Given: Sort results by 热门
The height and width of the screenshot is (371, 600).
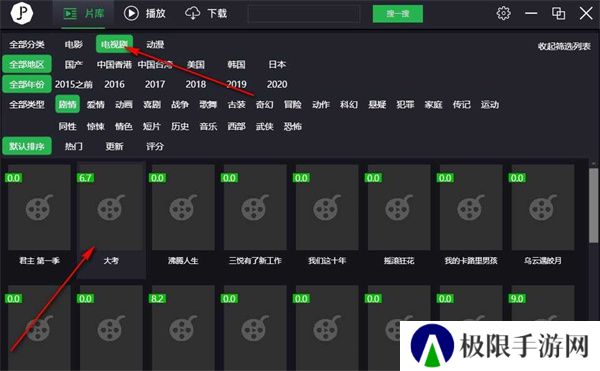Looking at the screenshot, I should point(73,146).
